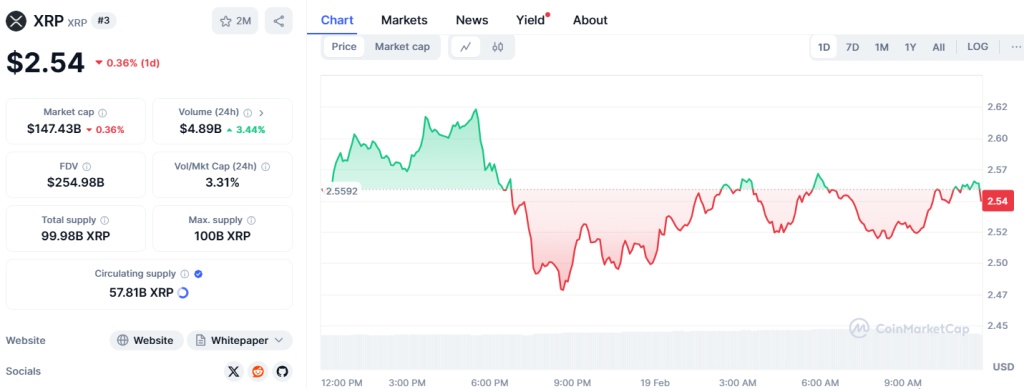
Task: Open the GitHub social icon
Action: (x=282, y=371)
